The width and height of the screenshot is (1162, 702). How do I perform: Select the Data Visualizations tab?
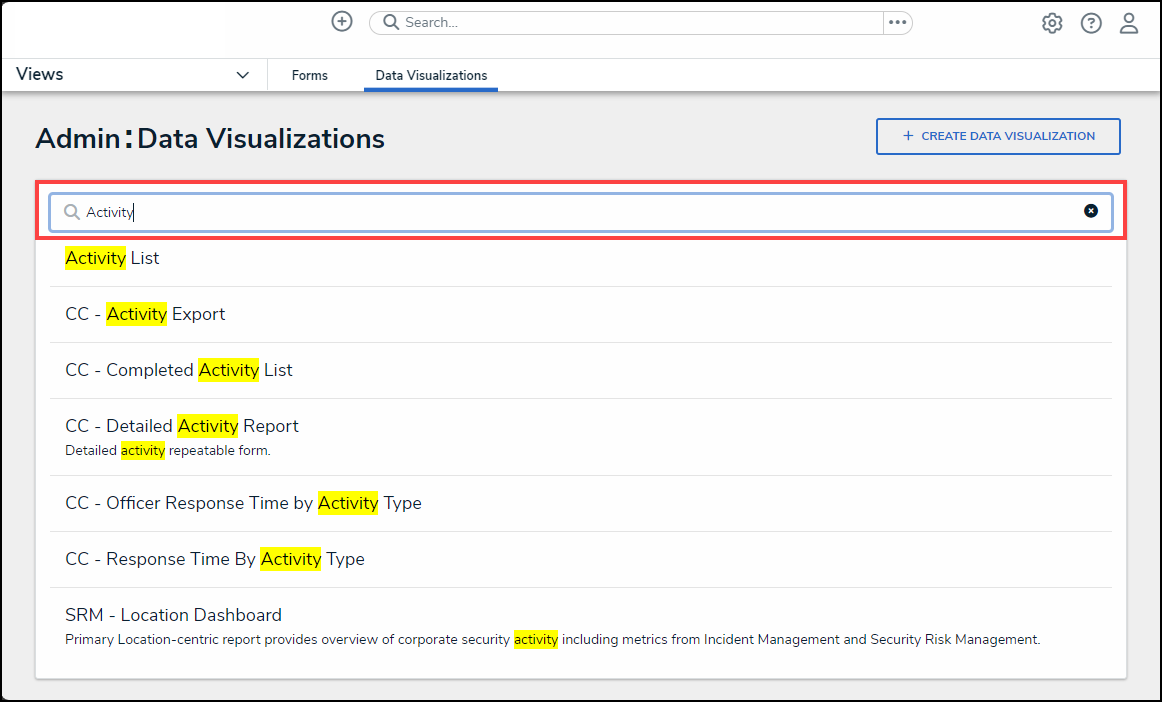pyautogui.click(x=431, y=75)
